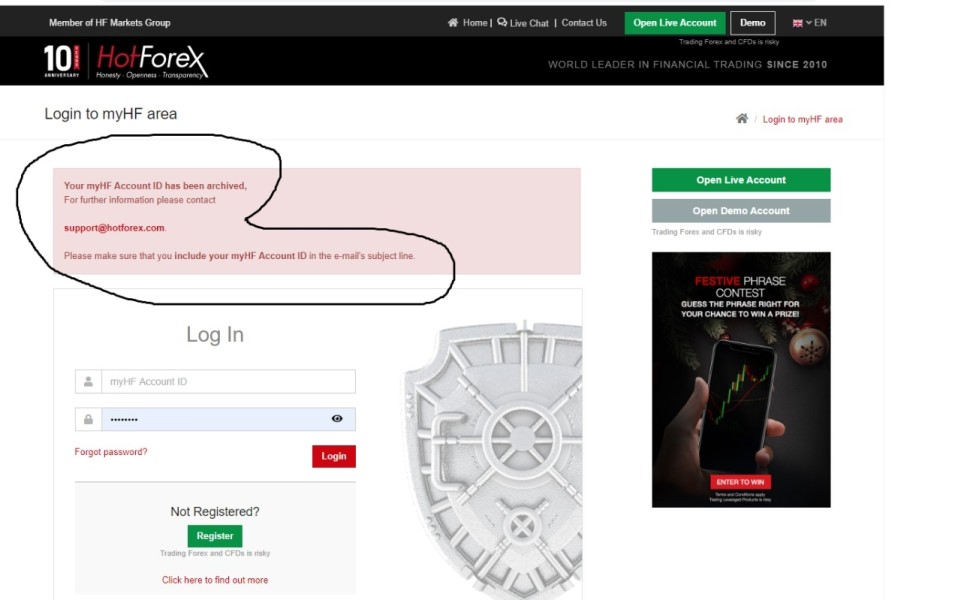Click the user icon beside Account ID field
This screenshot has width=961, height=600.
[x=88, y=381]
